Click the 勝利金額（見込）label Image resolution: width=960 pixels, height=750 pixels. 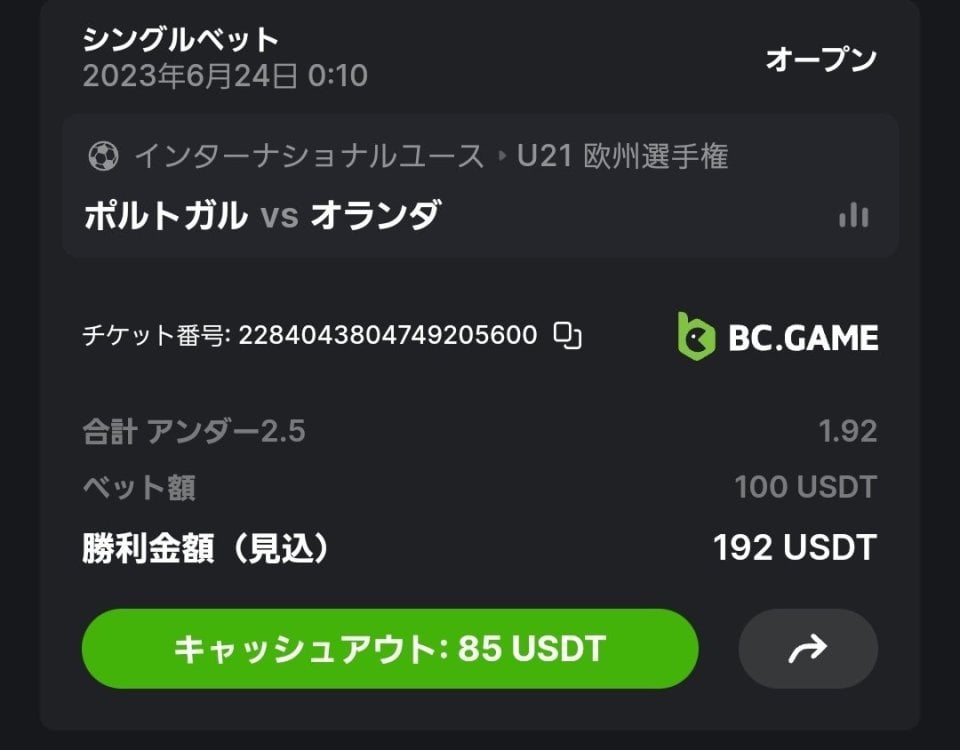pos(205,548)
